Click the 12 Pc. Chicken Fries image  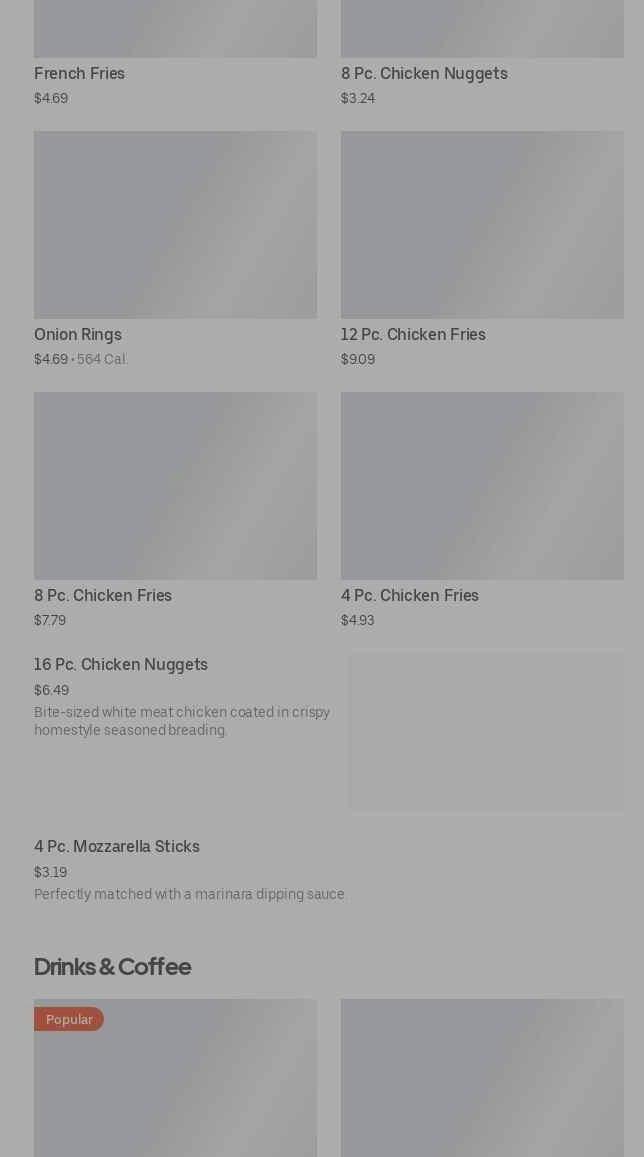[482, 225]
